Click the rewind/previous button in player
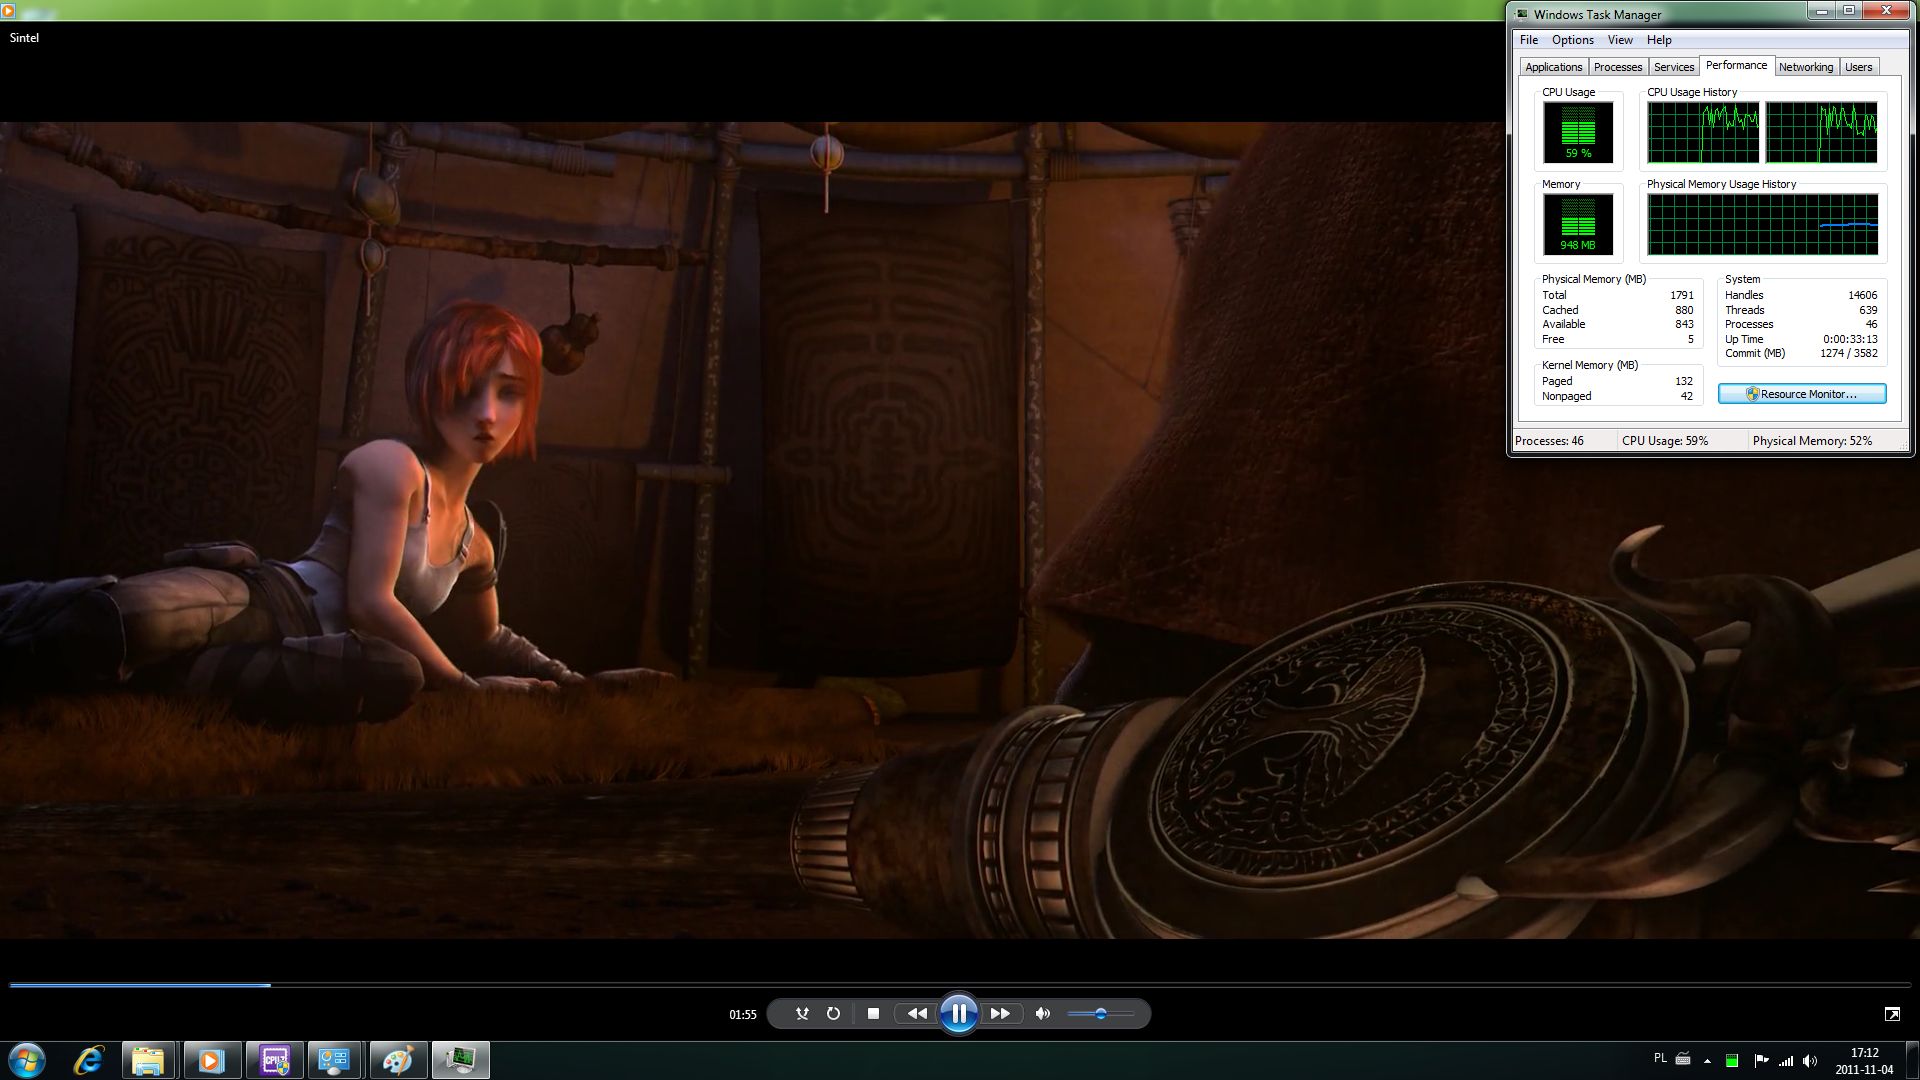The width and height of the screenshot is (1920, 1080). (917, 1014)
